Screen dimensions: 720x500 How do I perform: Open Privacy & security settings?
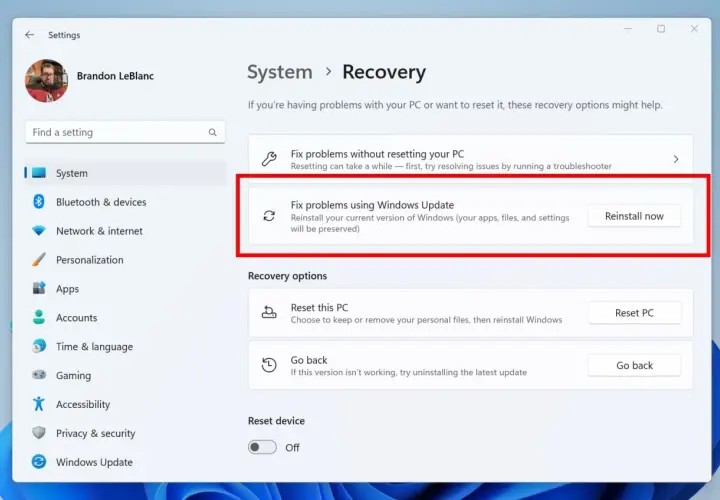point(96,433)
